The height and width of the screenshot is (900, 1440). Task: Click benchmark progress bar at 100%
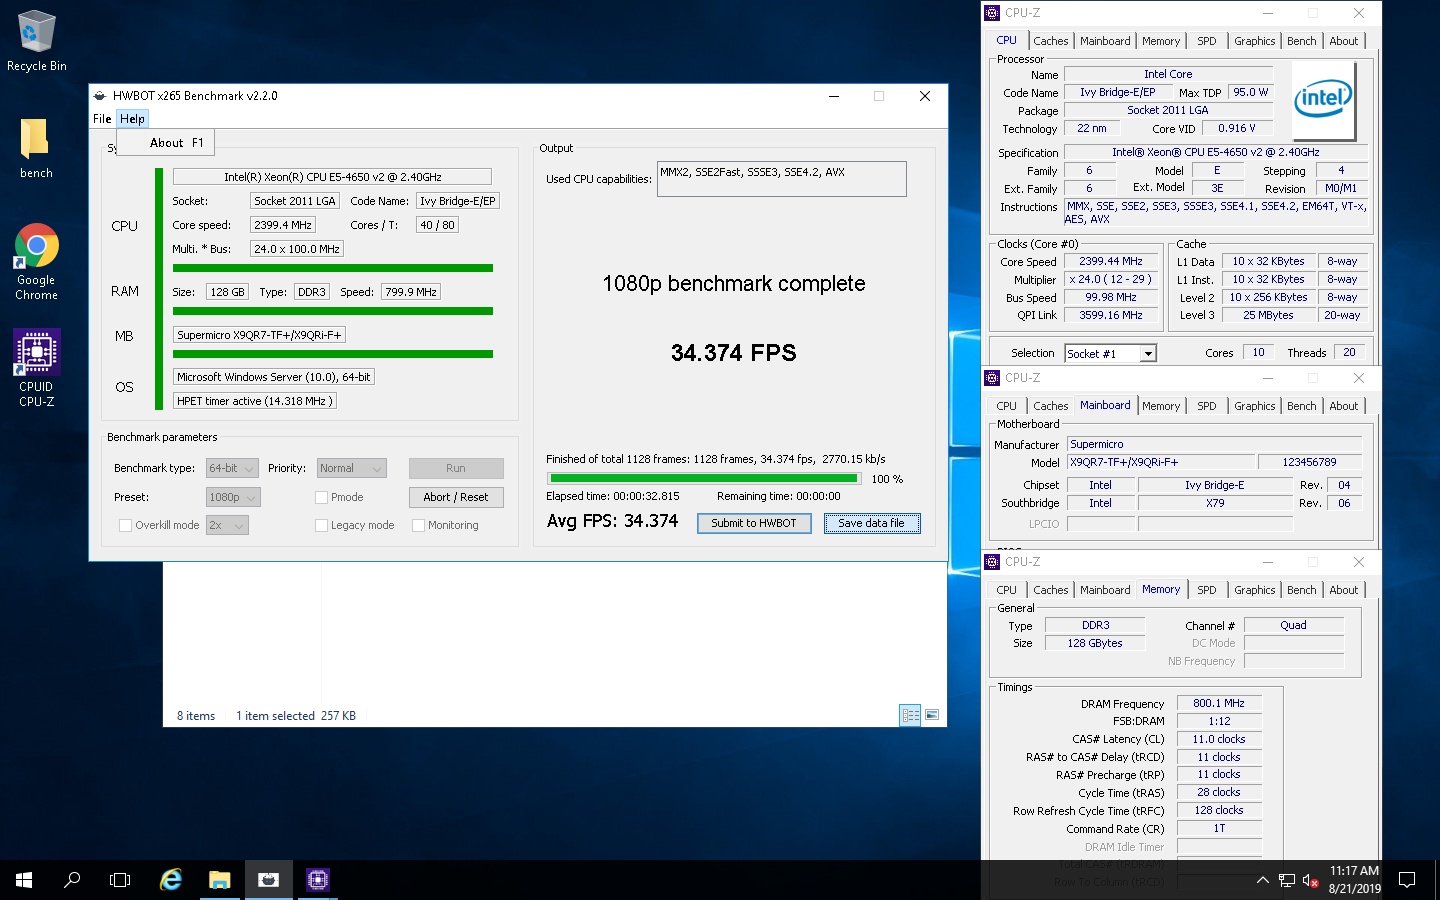point(704,479)
